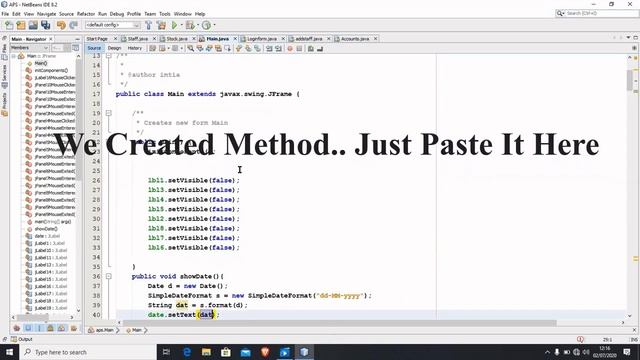This screenshot has width=640, height=360.
Task: Run the project with the green play icon
Action: click(x=174, y=25)
